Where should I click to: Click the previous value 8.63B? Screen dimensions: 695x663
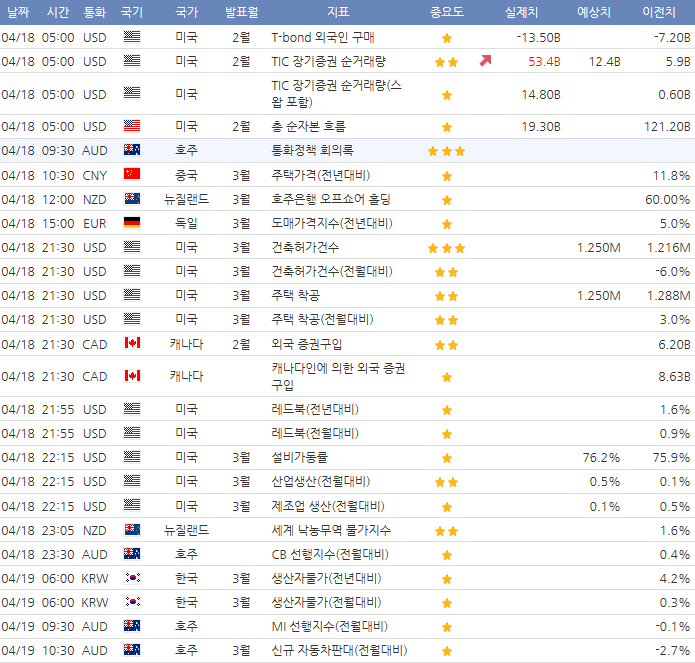coord(674,377)
